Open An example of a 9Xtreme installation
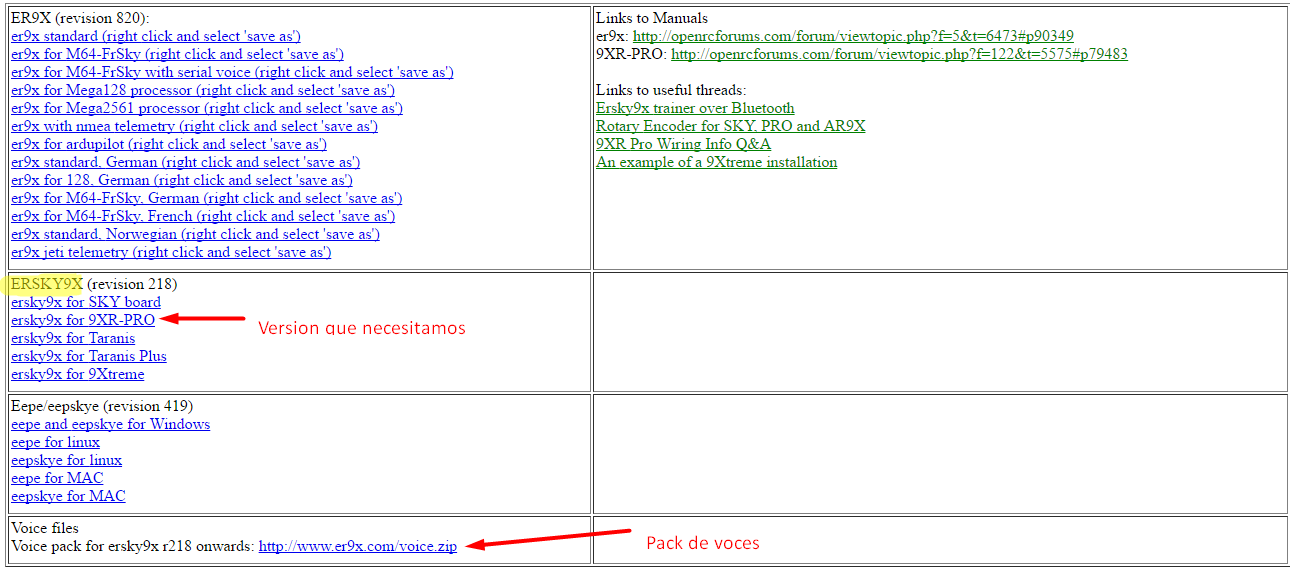This screenshot has height=568, width=1290. point(716,162)
